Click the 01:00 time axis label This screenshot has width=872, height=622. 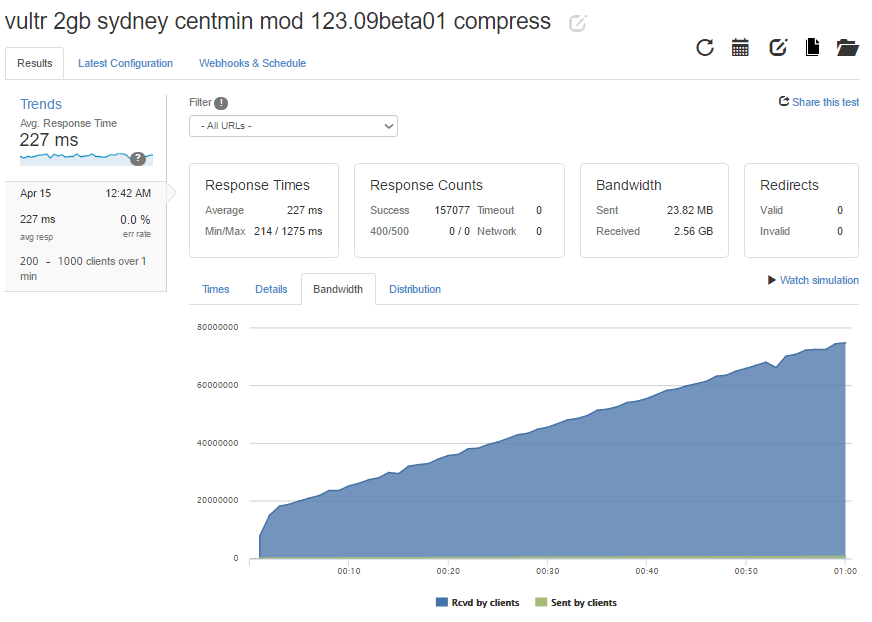[845, 571]
